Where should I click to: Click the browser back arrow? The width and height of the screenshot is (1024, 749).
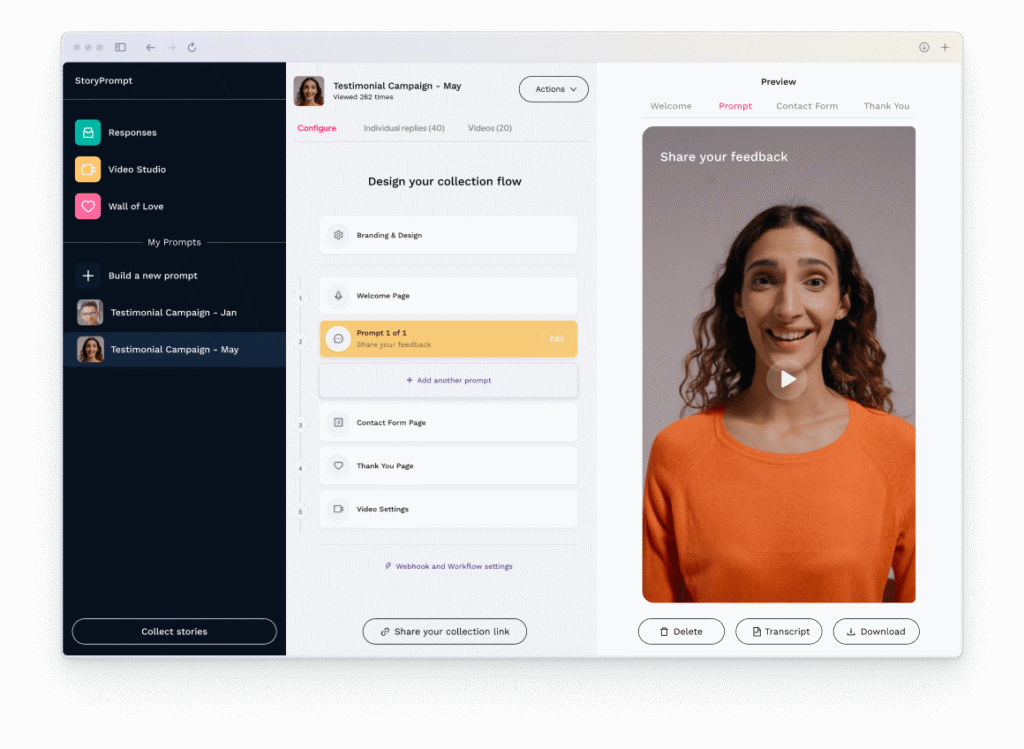[150, 47]
